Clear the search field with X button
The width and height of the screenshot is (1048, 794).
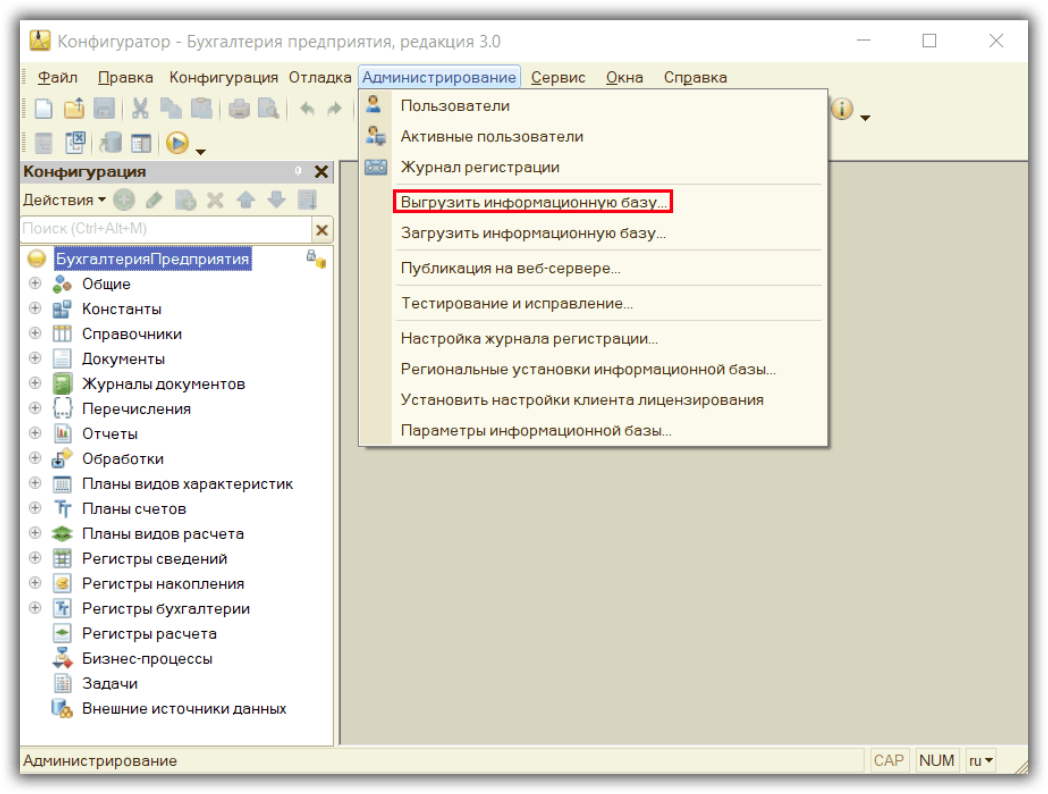321,229
